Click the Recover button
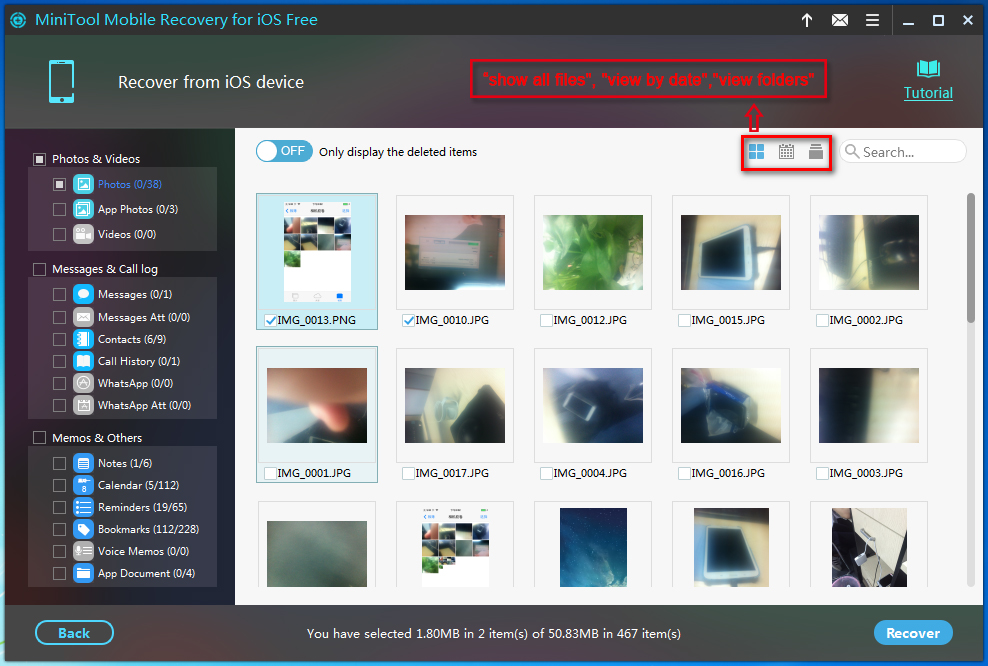 pyautogui.click(x=913, y=633)
